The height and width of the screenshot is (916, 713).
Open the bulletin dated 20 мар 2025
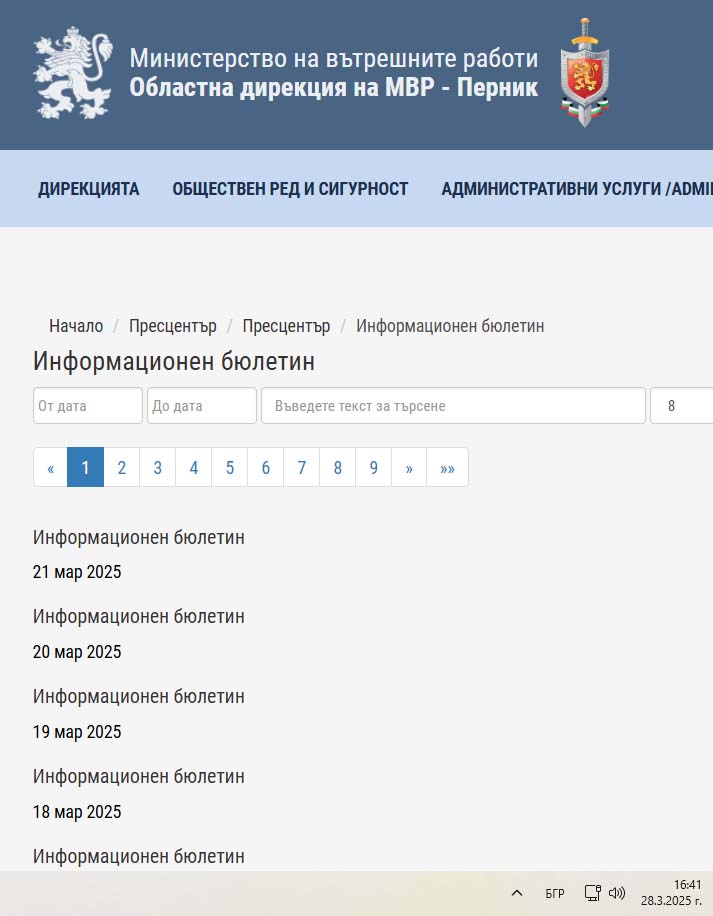139,617
